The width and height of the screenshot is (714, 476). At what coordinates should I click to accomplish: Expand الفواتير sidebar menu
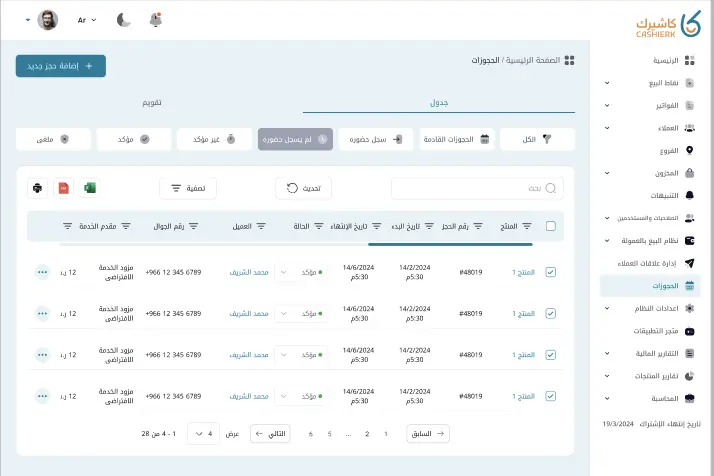(x=607, y=105)
